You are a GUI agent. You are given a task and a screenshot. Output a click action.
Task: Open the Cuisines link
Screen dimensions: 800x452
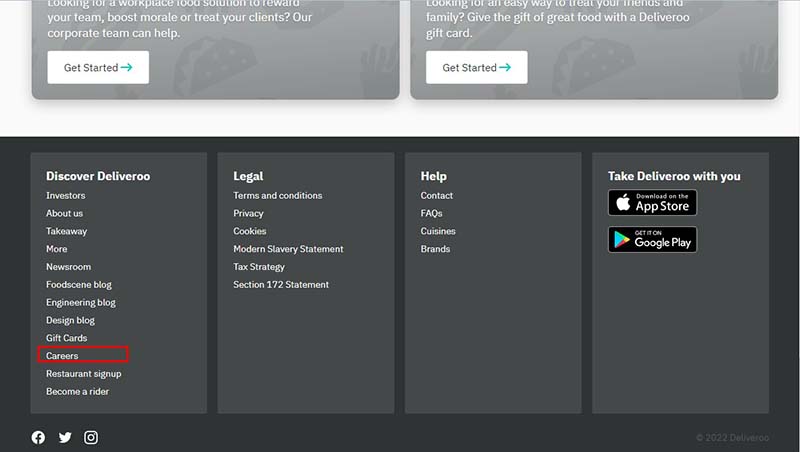[438, 231]
